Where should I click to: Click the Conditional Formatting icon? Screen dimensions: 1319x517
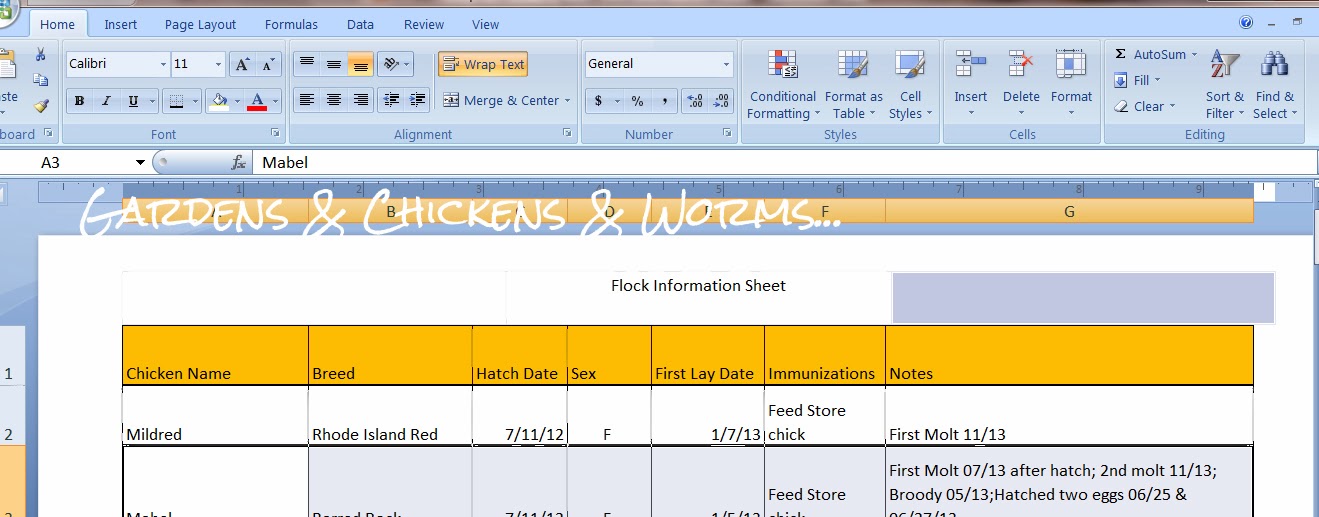click(782, 66)
